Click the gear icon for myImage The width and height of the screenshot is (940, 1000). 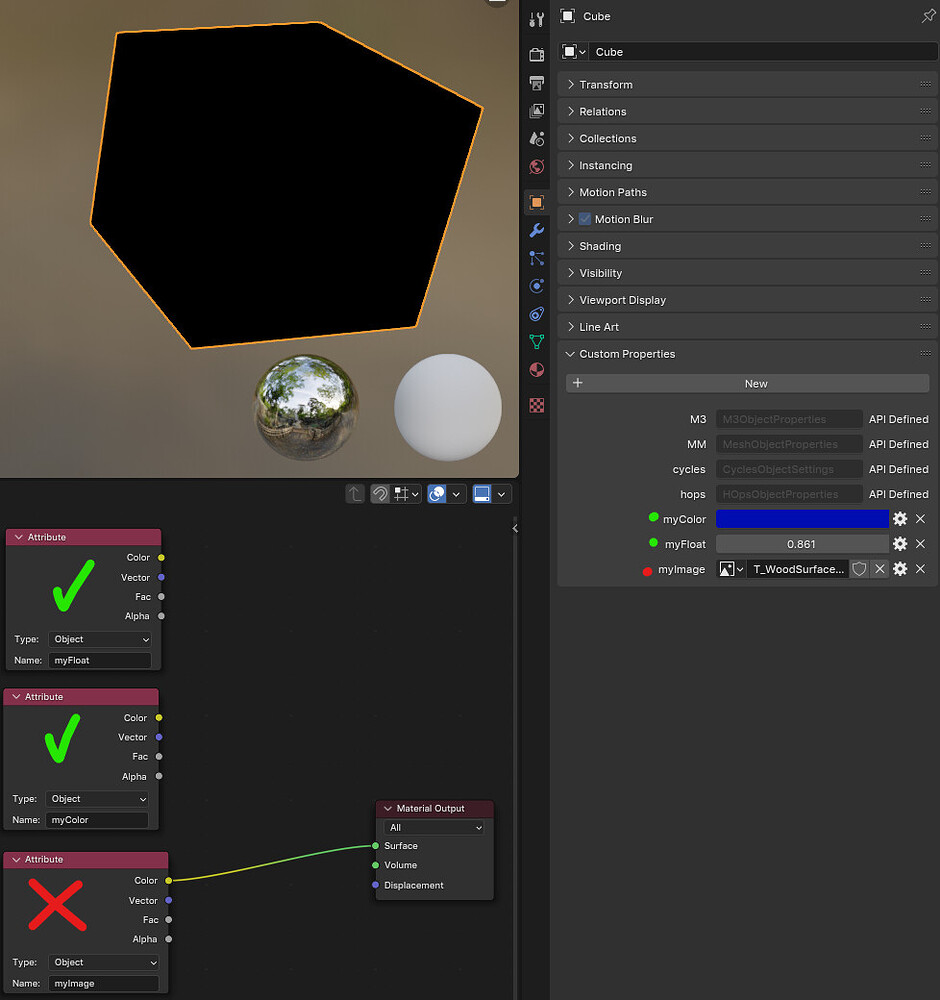point(900,568)
